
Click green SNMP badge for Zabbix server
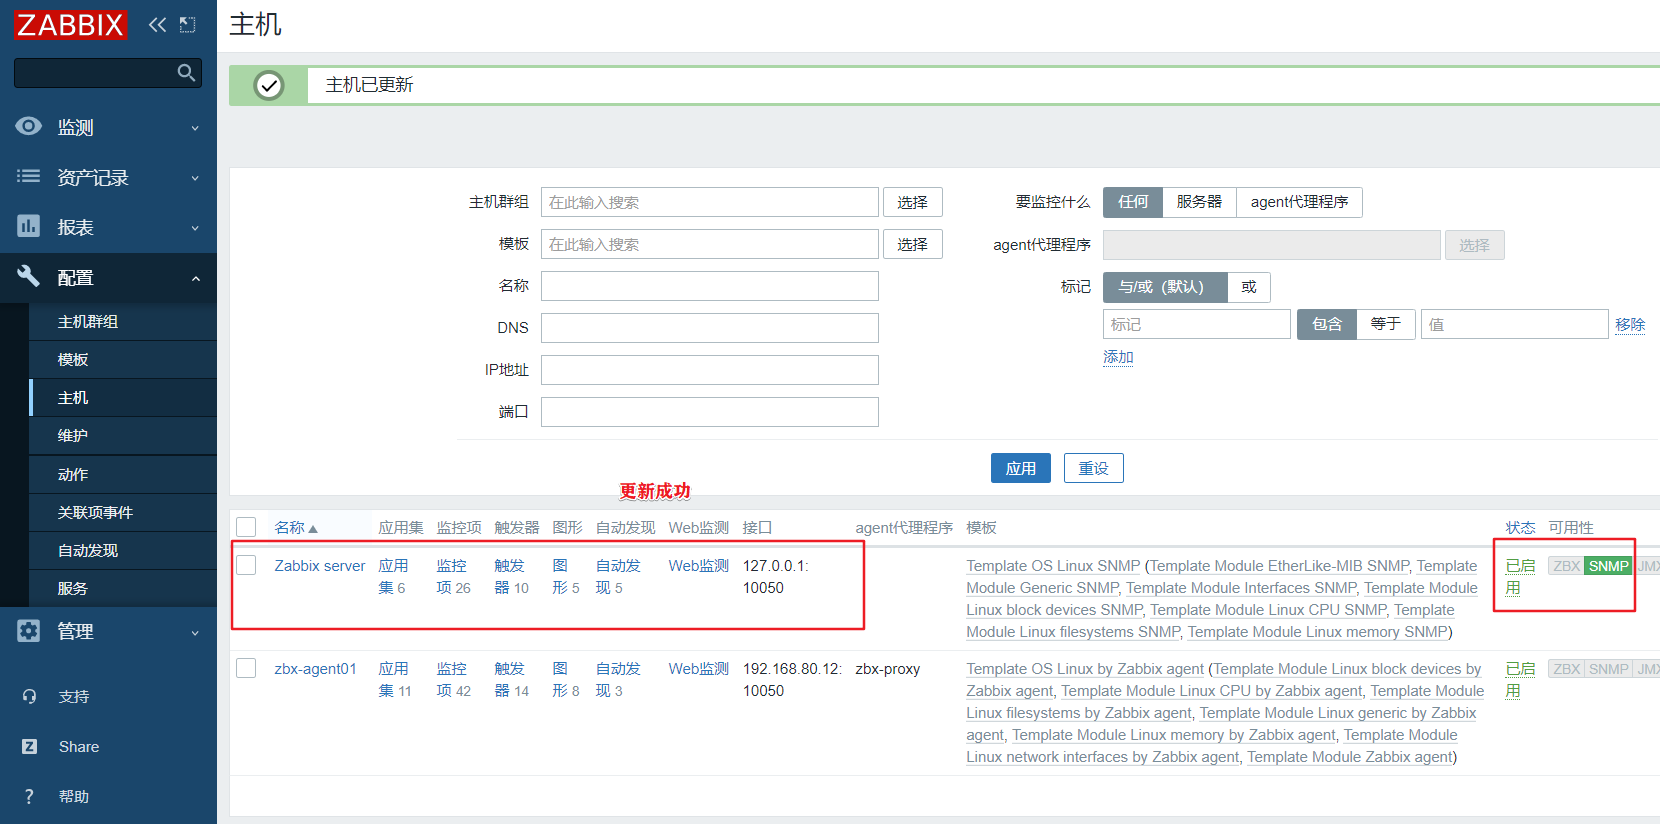pyautogui.click(x=1608, y=566)
